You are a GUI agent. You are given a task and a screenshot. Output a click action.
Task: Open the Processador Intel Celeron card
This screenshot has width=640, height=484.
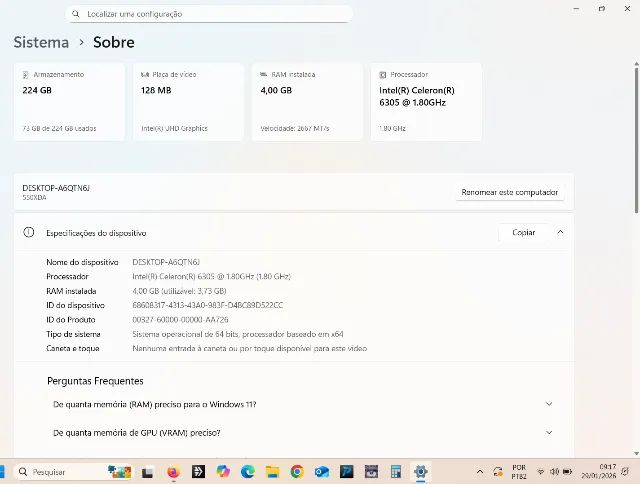(x=426, y=102)
